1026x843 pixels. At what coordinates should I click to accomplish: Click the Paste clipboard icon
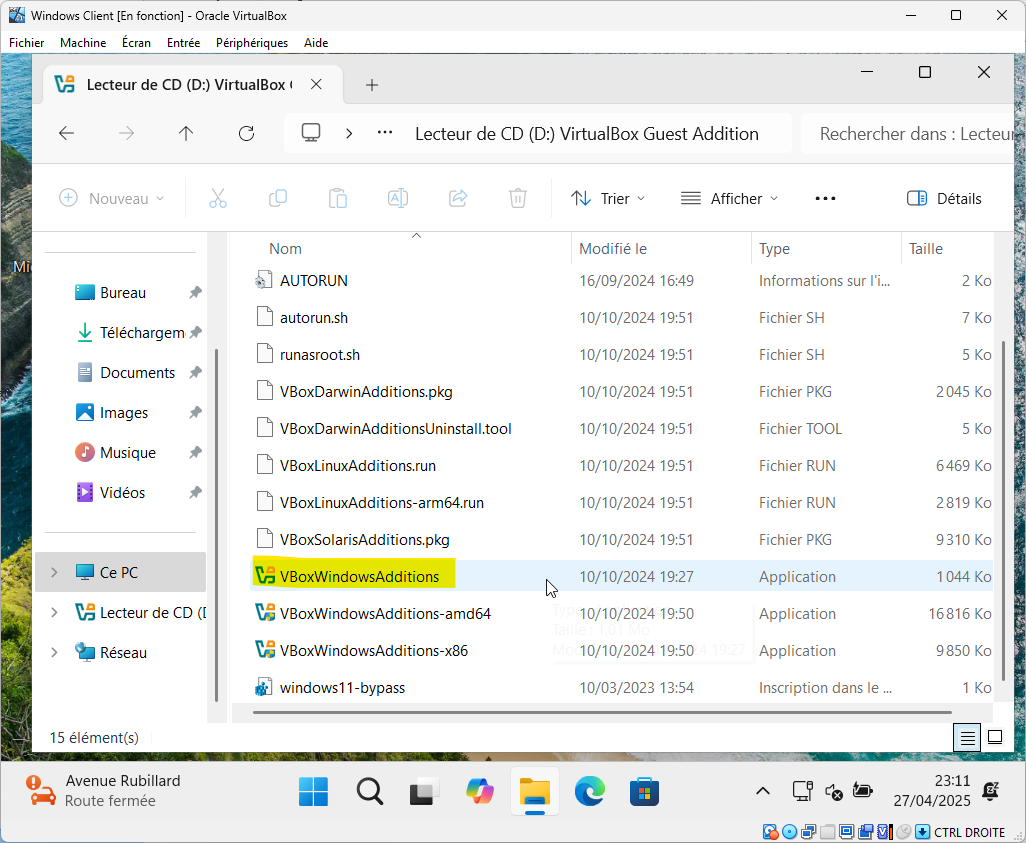click(338, 198)
